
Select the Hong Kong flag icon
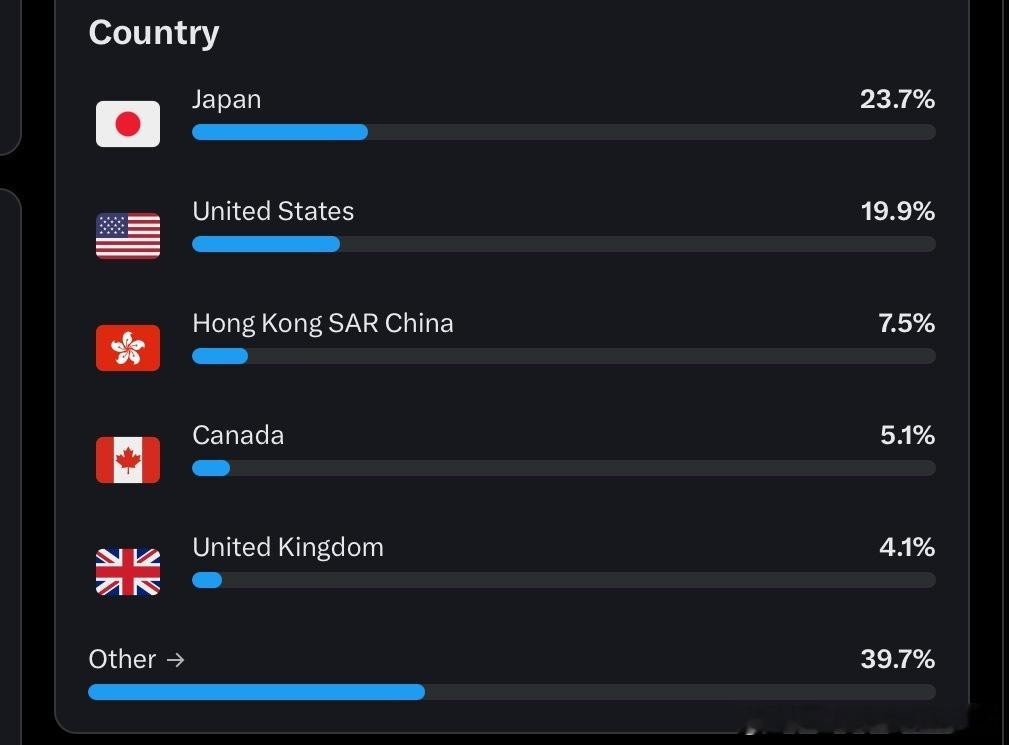128,347
